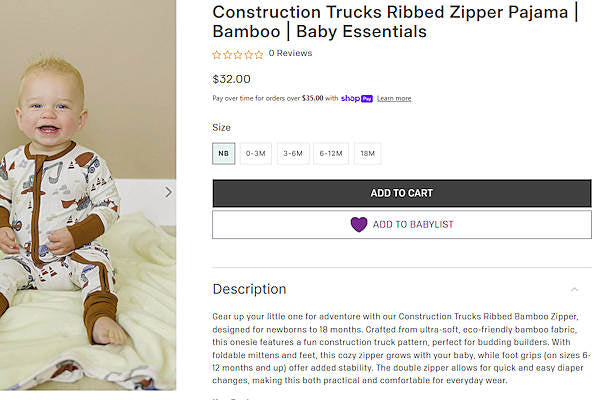Click the first rating star
The height and width of the screenshot is (400, 600).
point(217,54)
